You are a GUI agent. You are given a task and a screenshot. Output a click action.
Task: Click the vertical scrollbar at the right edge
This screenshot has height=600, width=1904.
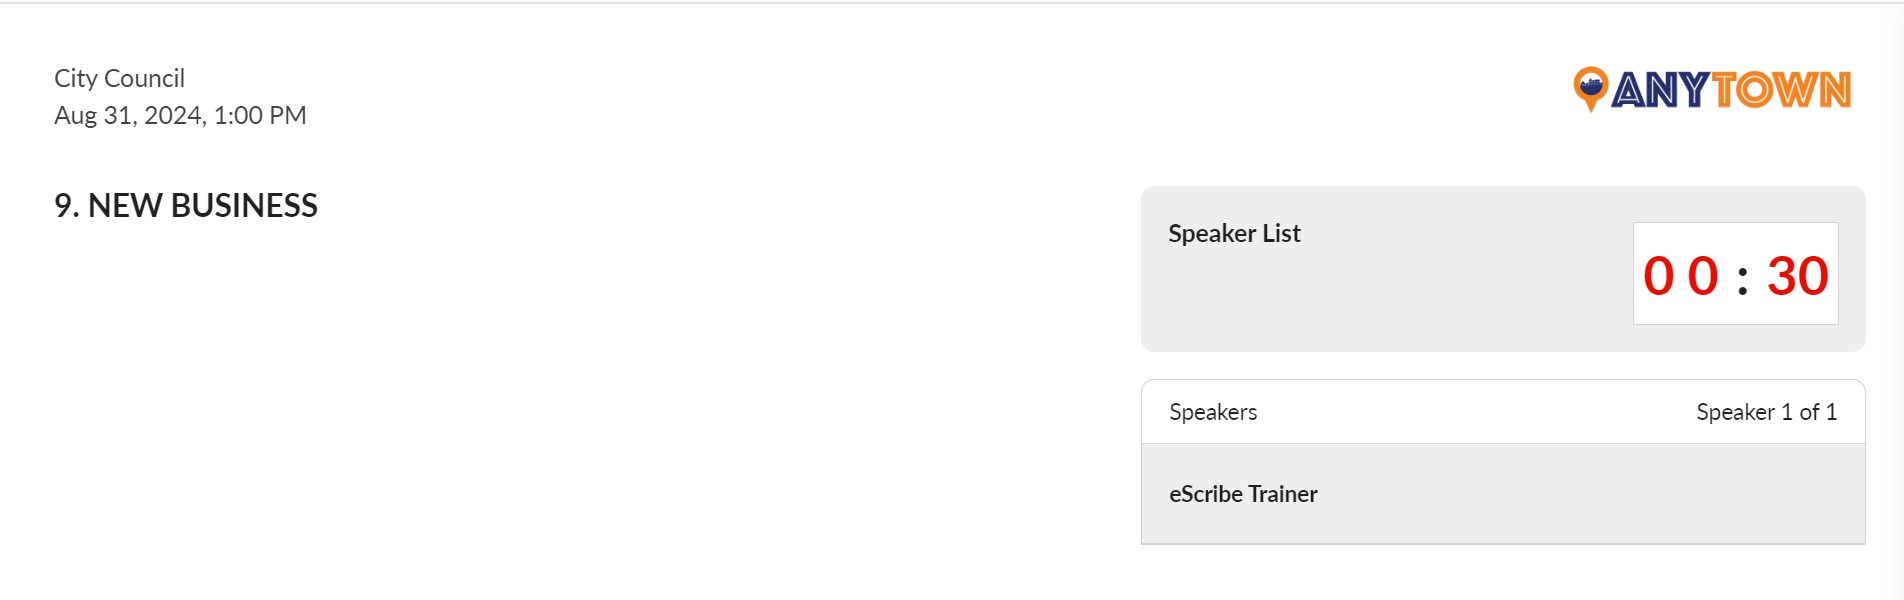coord(1897,300)
